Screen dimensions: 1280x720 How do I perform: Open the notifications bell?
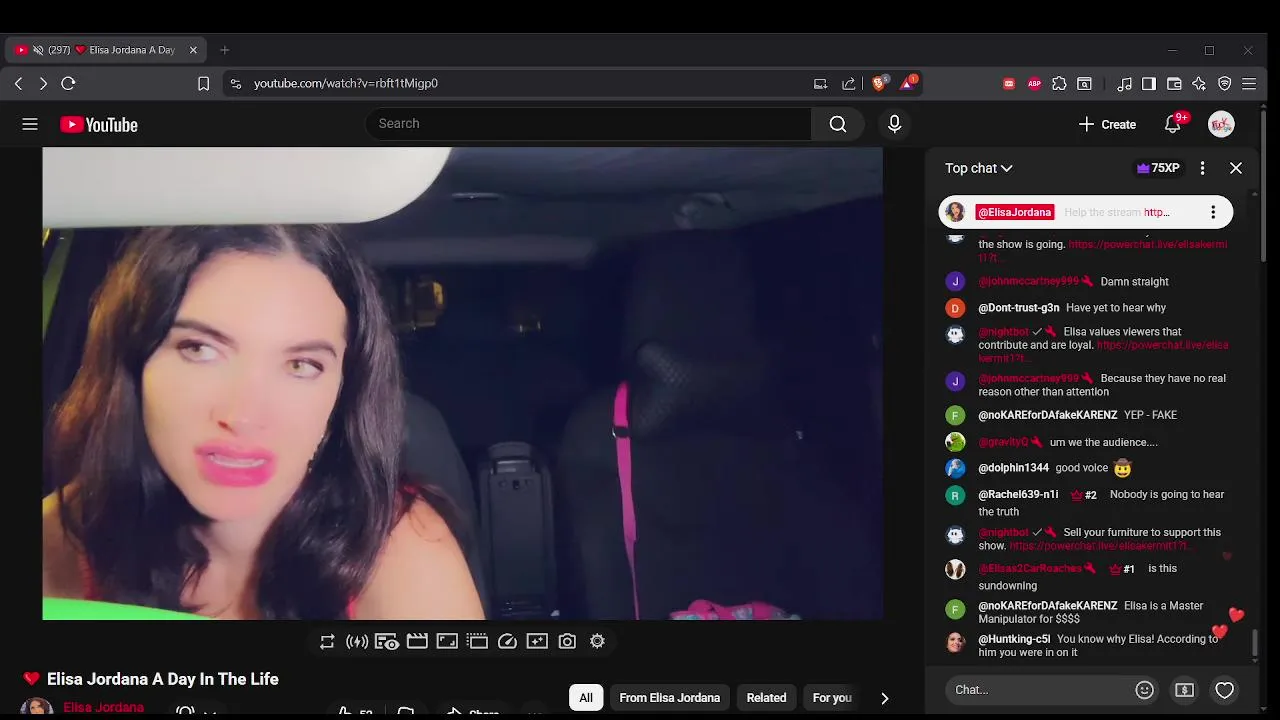pyautogui.click(x=1173, y=125)
